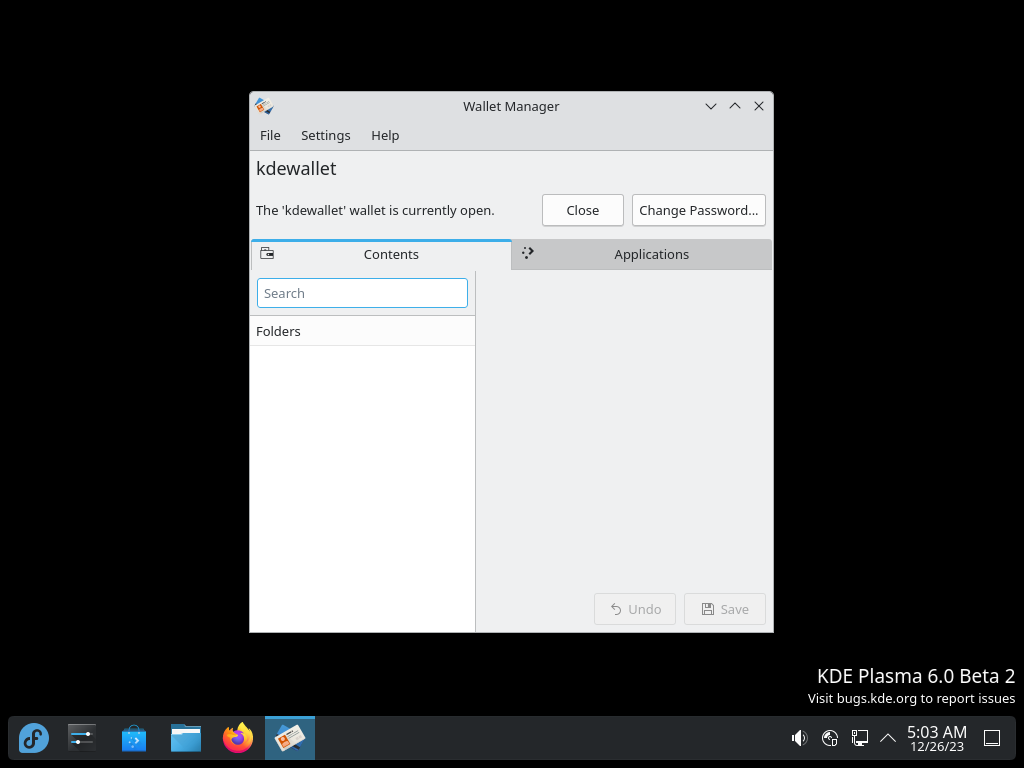The width and height of the screenshot is (1024, 768).
Task: Switch to the Applications tab
Action: pos(642,255)
